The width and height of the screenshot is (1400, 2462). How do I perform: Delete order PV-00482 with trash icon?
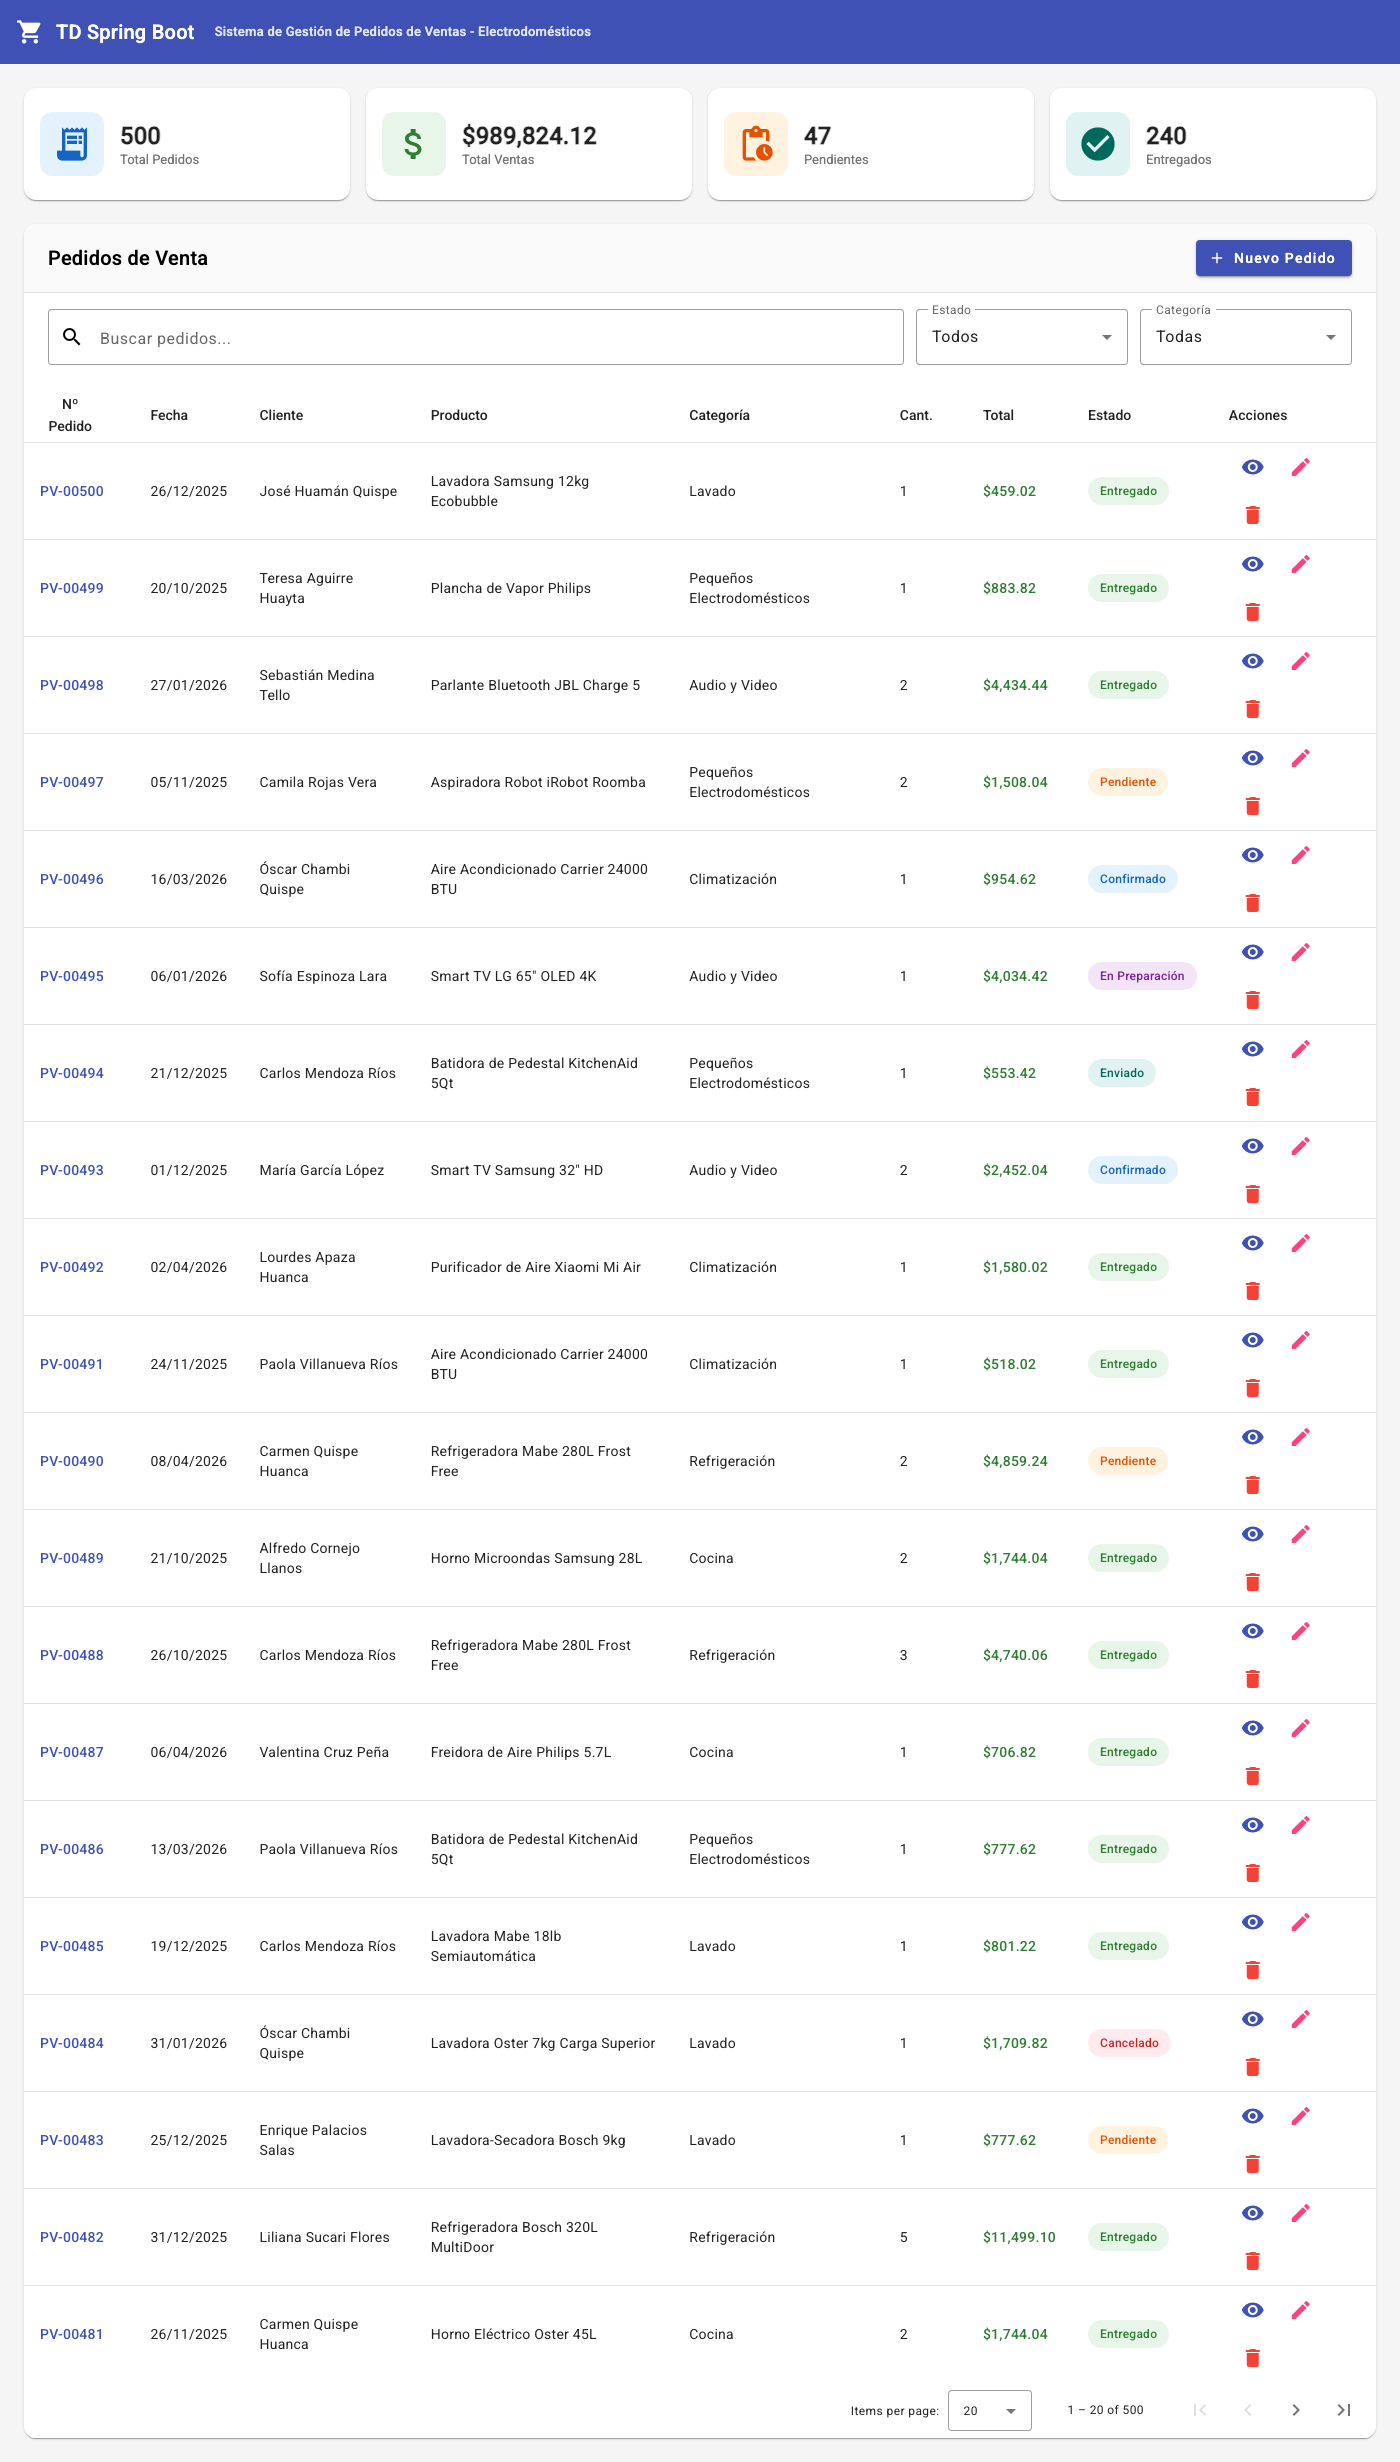click(1252, 2261)
